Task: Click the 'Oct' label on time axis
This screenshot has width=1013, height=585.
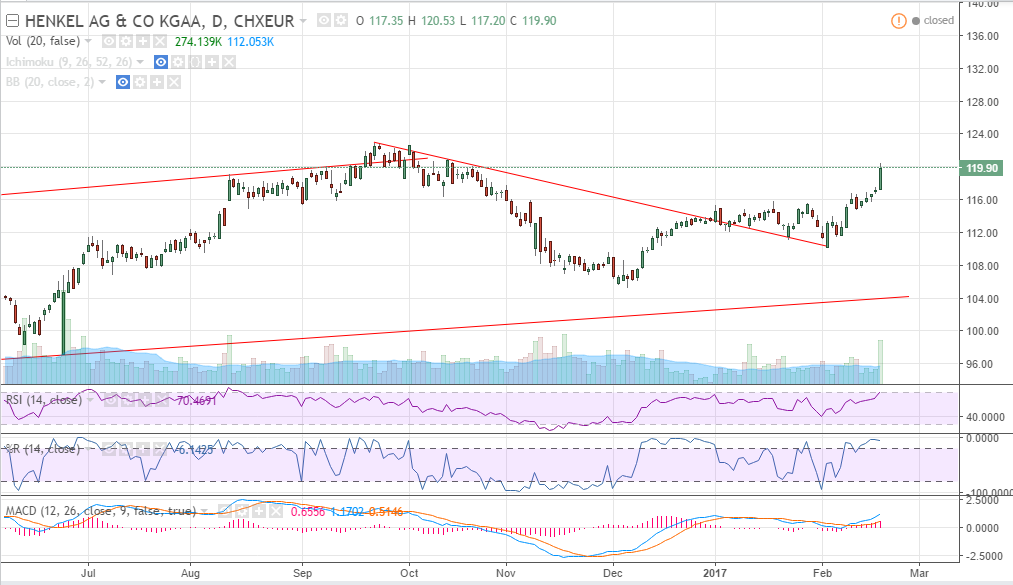Action: point(409,573)
